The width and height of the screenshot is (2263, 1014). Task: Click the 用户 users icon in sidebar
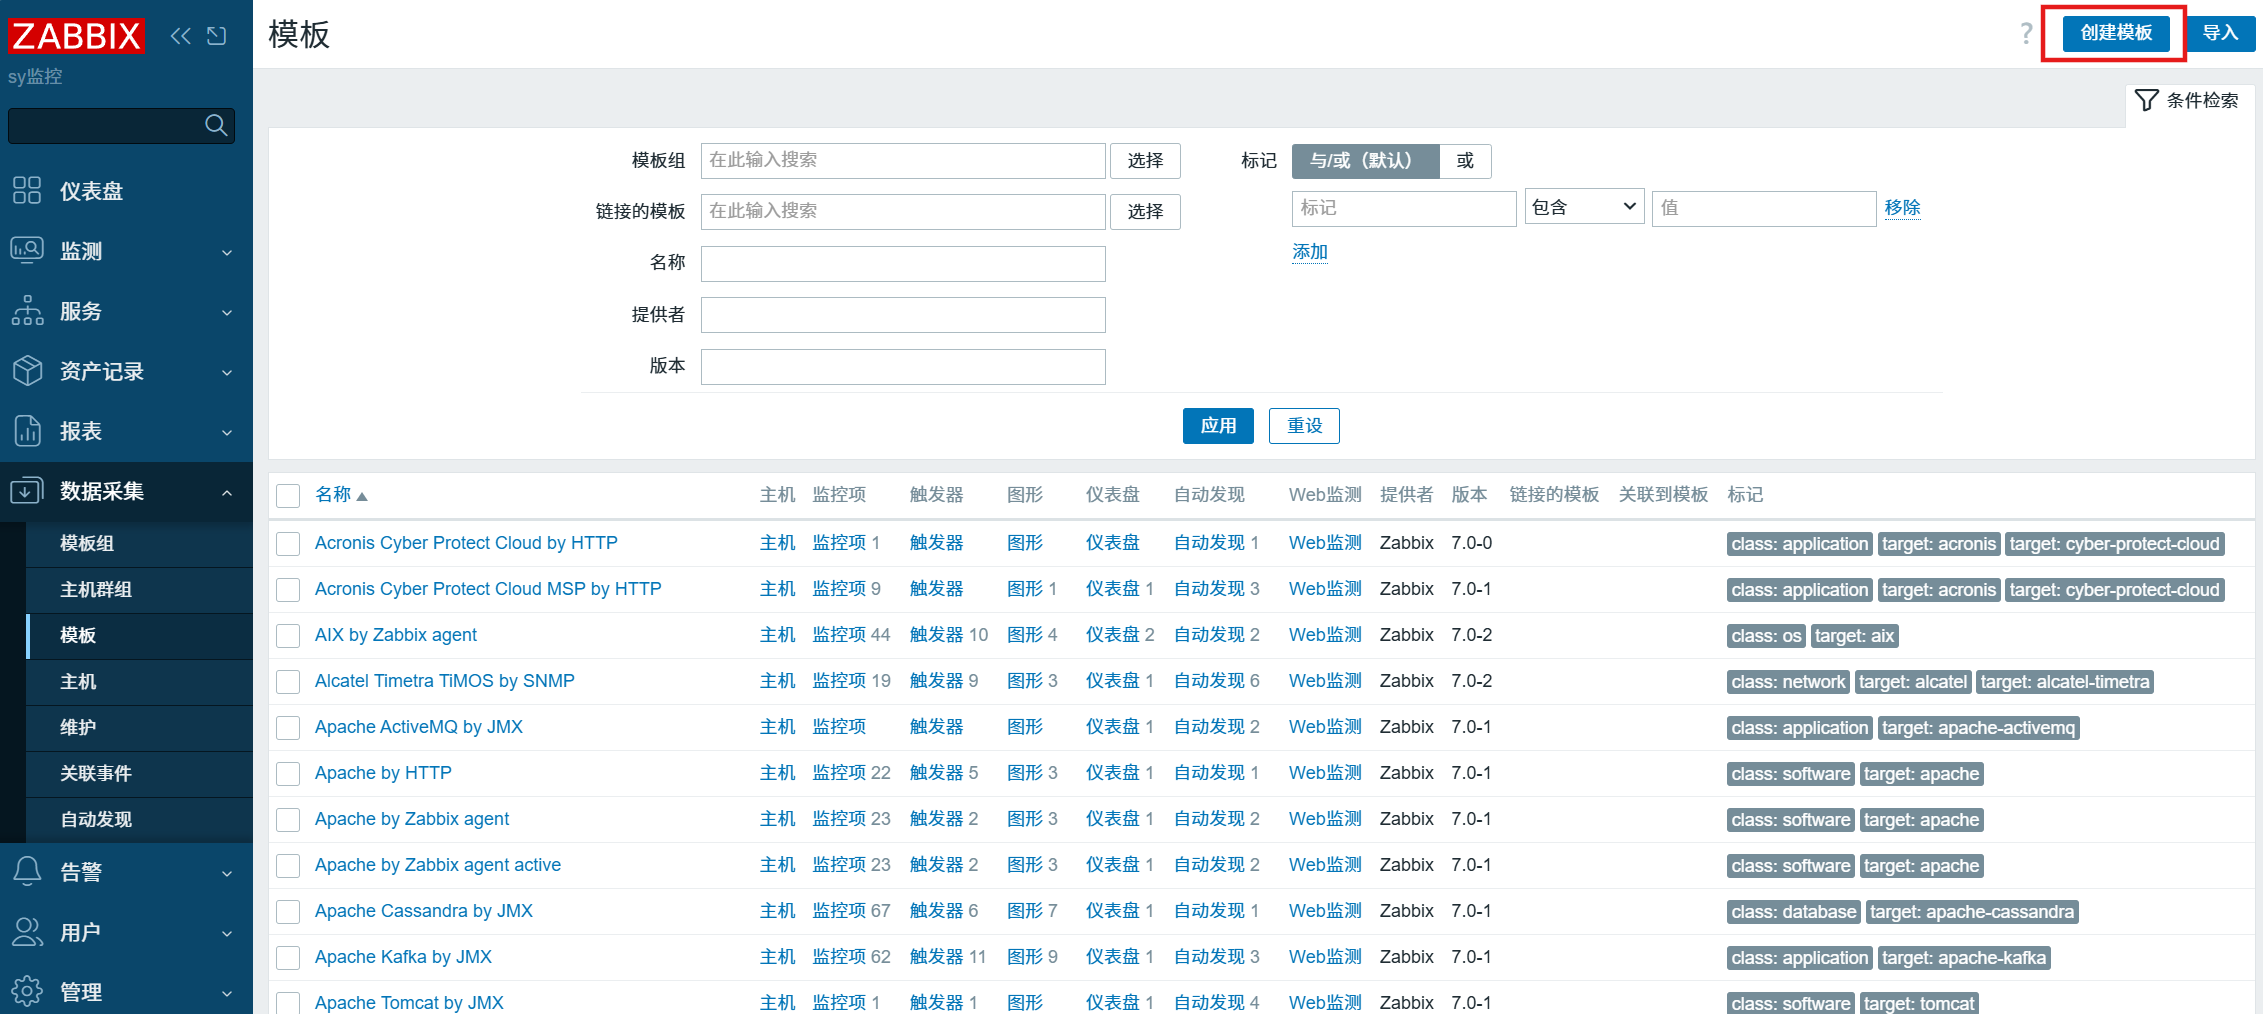(x=27, y=932)
